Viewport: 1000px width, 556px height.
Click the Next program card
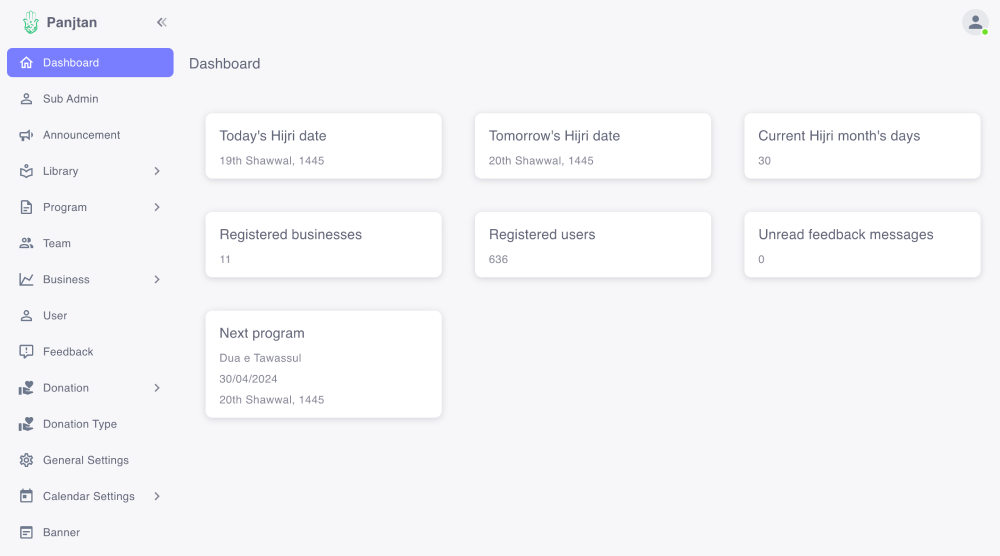pyautogui.click(x=323, y=364)
